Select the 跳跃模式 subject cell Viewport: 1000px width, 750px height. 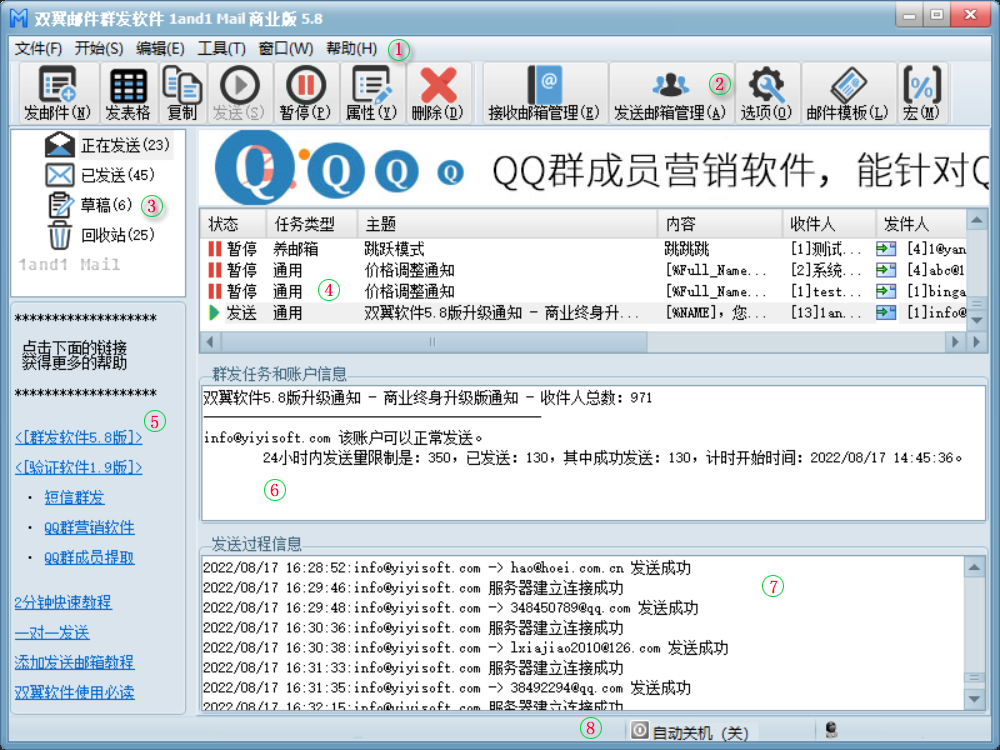tap(394, 249)
